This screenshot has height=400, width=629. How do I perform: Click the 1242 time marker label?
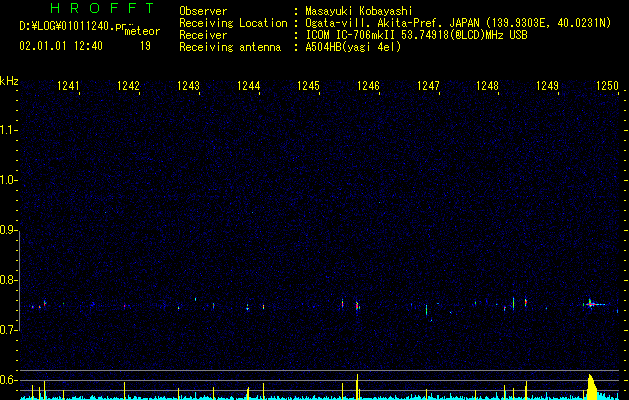(128, 86)
